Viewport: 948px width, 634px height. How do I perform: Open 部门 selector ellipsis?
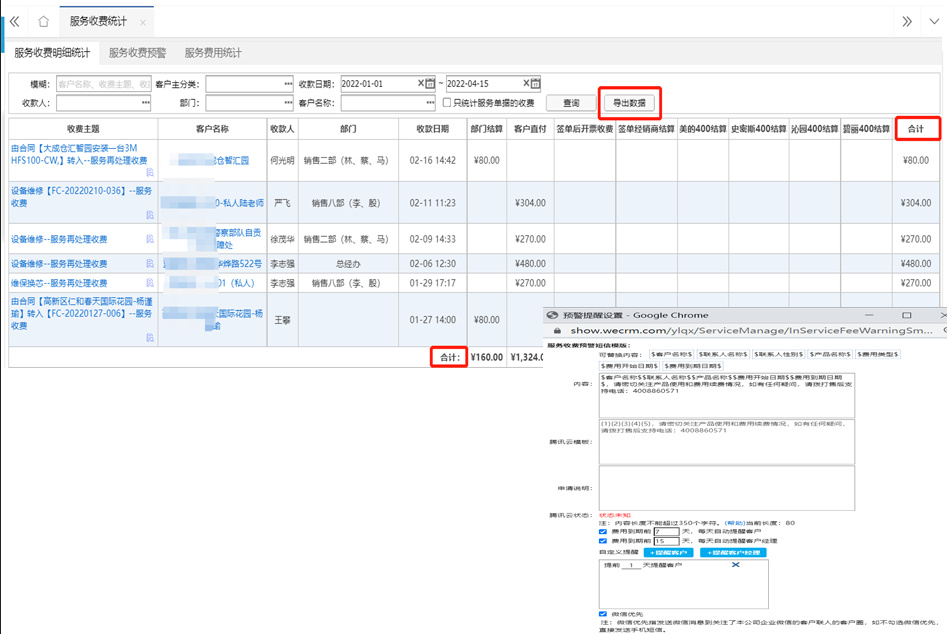pyautogui.click(x=288, y=103)
